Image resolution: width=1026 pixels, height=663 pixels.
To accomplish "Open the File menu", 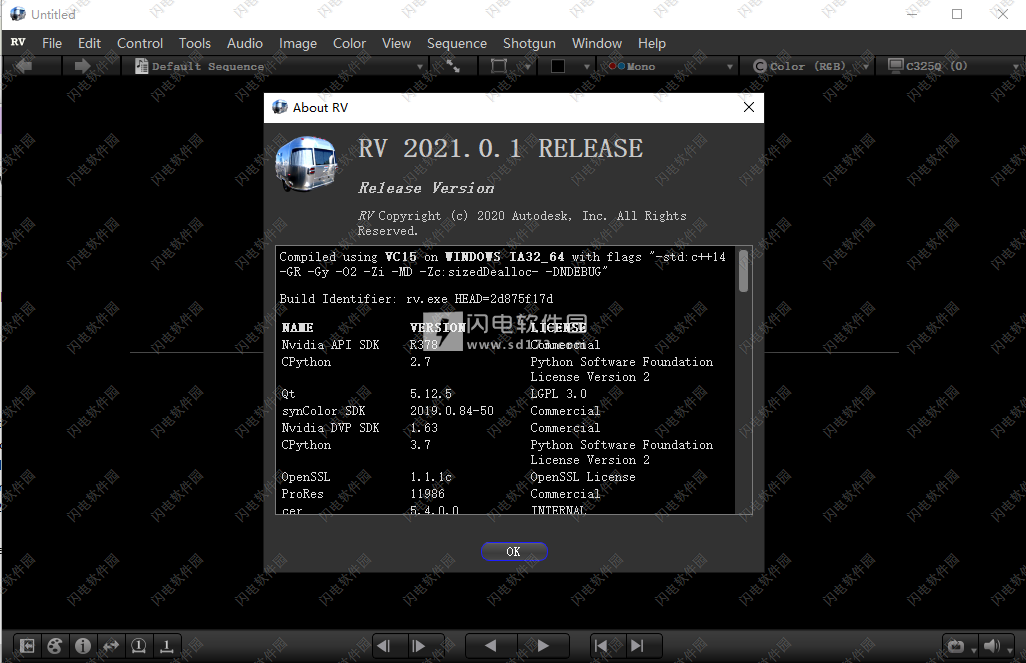I will click(52, 43).
